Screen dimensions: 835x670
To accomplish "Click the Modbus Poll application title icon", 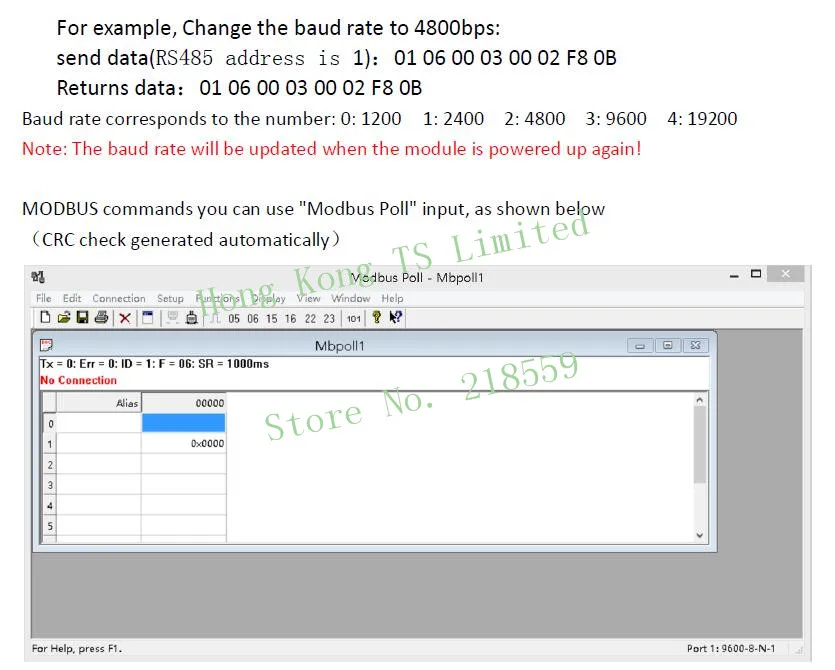I will [x=38, y=277].
